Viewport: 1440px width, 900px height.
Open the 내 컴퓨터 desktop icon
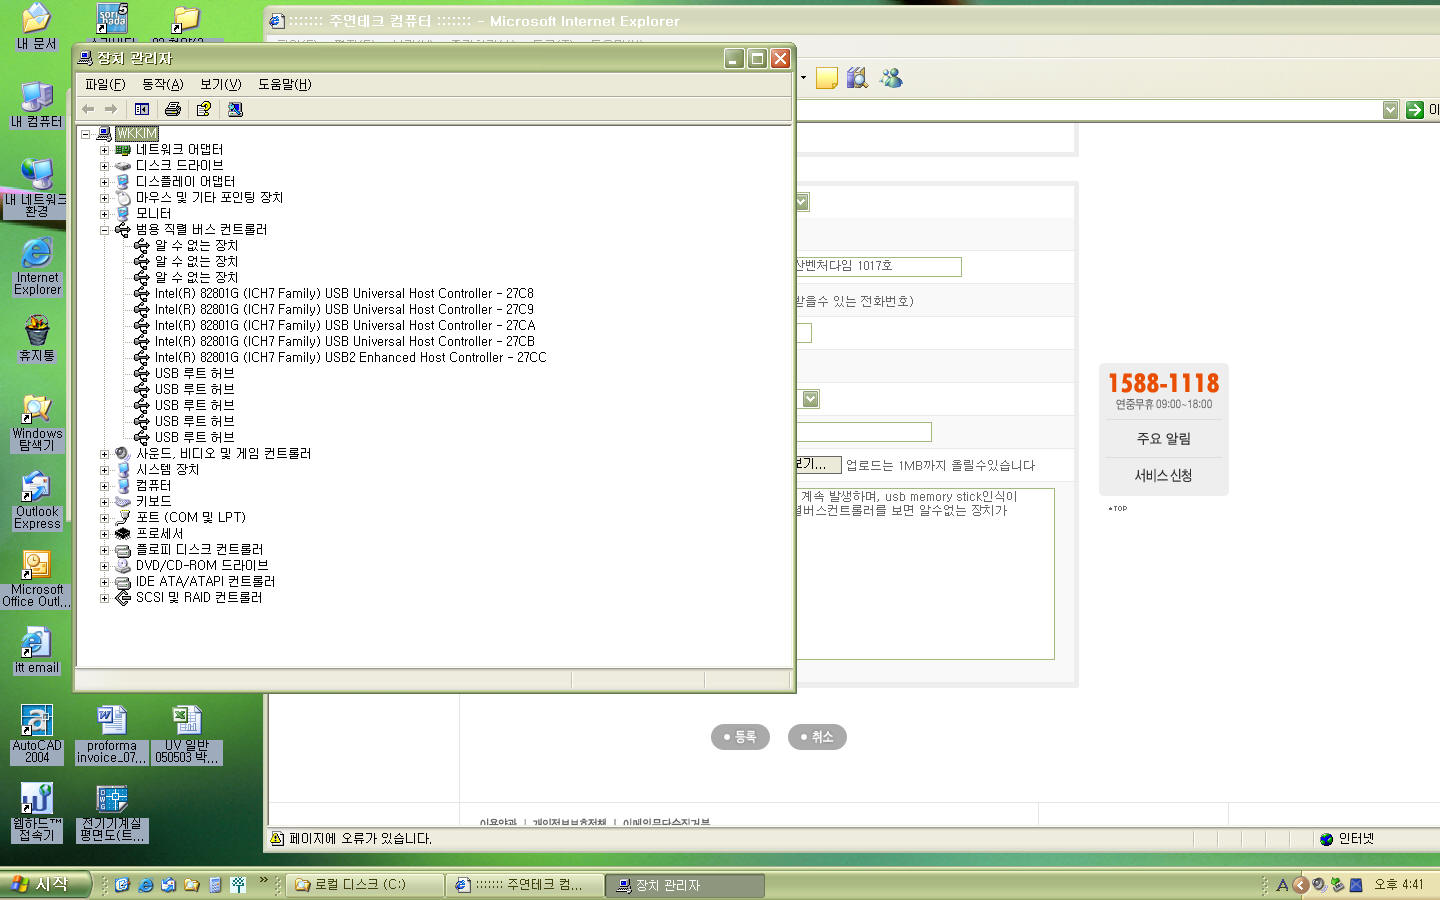click(37, 104)
